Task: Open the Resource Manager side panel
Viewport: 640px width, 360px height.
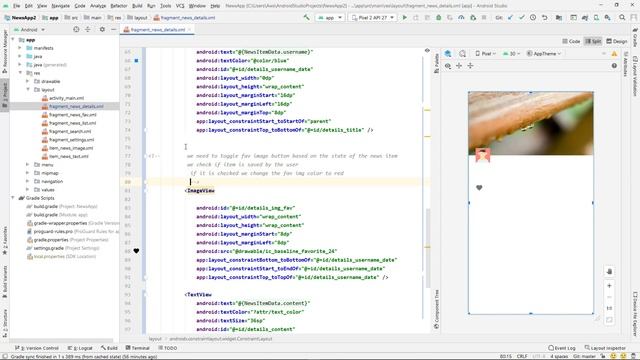Action: click(x=4, y=51)
